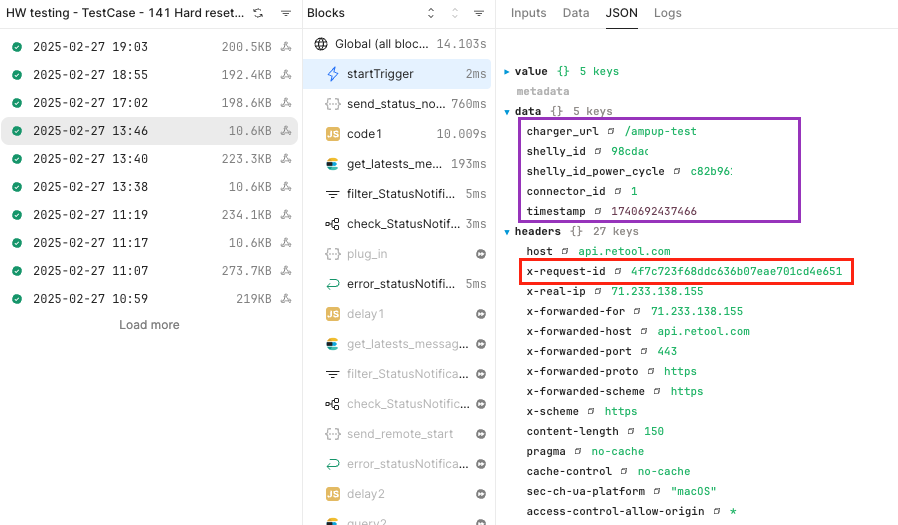Select the code1 block

[x=399, y=134]
